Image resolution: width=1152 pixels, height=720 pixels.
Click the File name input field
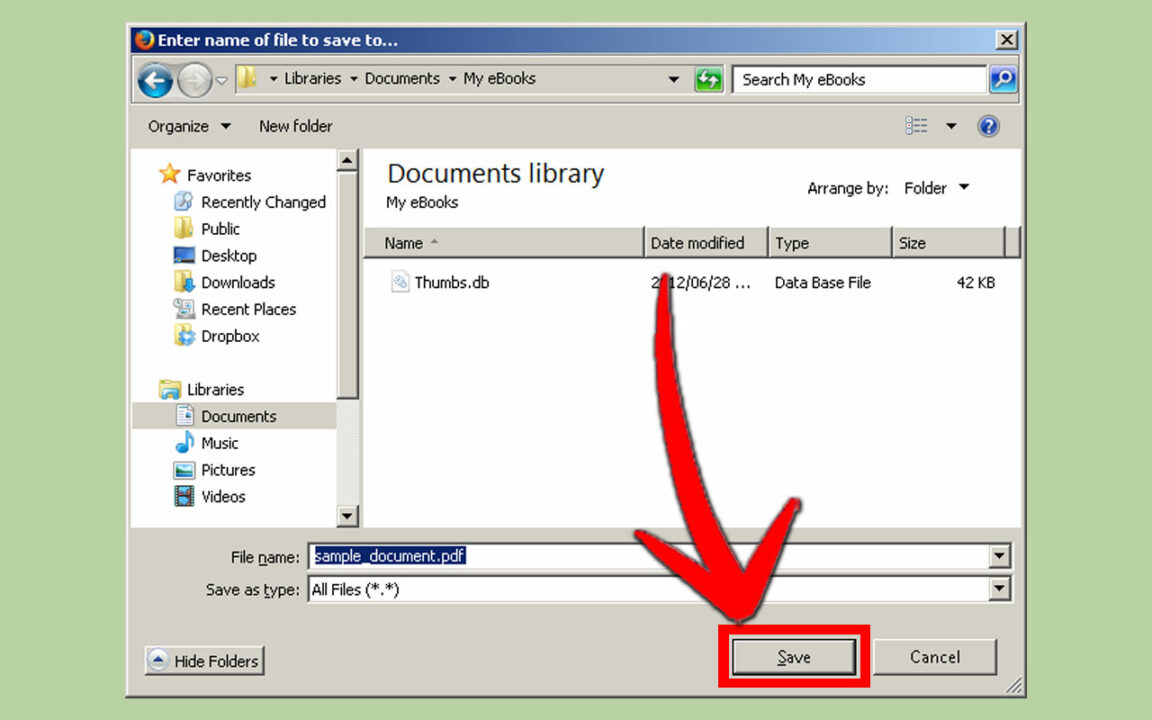pyautogui.click(x=649, y=556)
